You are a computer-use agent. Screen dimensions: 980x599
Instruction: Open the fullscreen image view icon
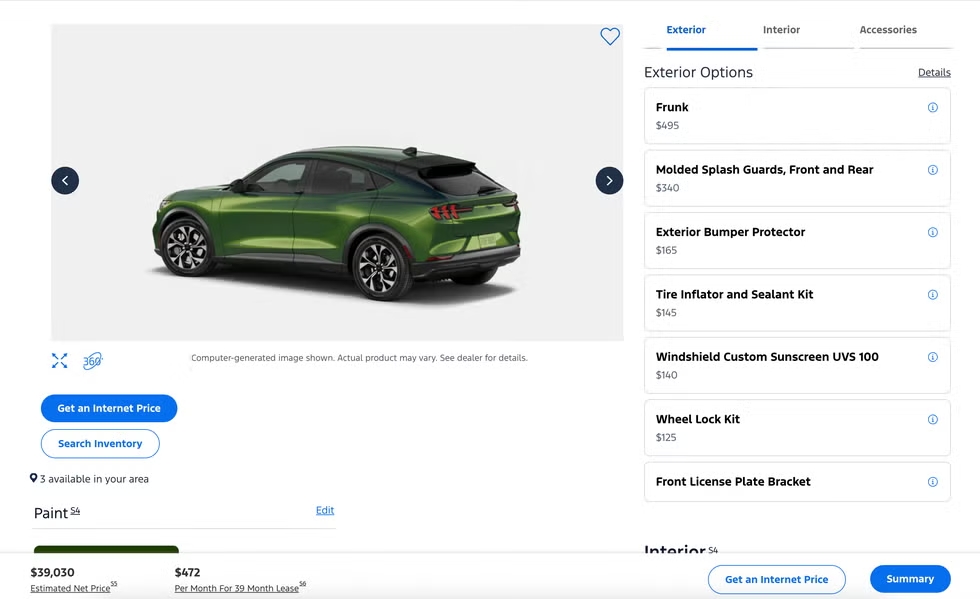[x=59, y=360]
